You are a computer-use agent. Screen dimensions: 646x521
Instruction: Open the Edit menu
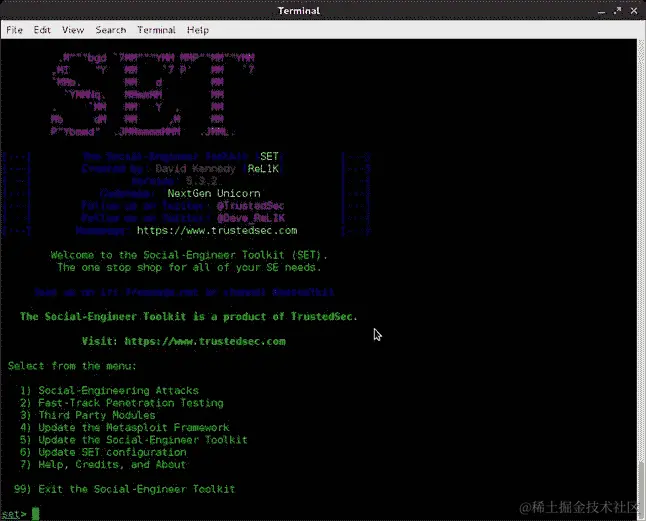click(42, 30)
